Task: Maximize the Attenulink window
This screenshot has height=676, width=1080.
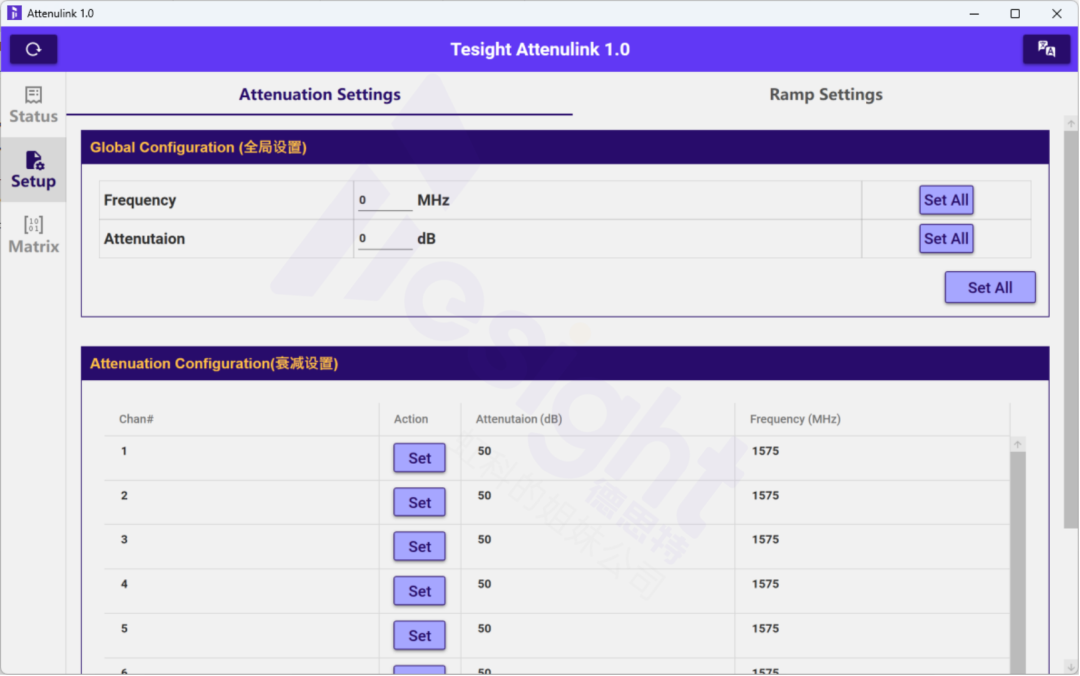Action: [1015, 13]
